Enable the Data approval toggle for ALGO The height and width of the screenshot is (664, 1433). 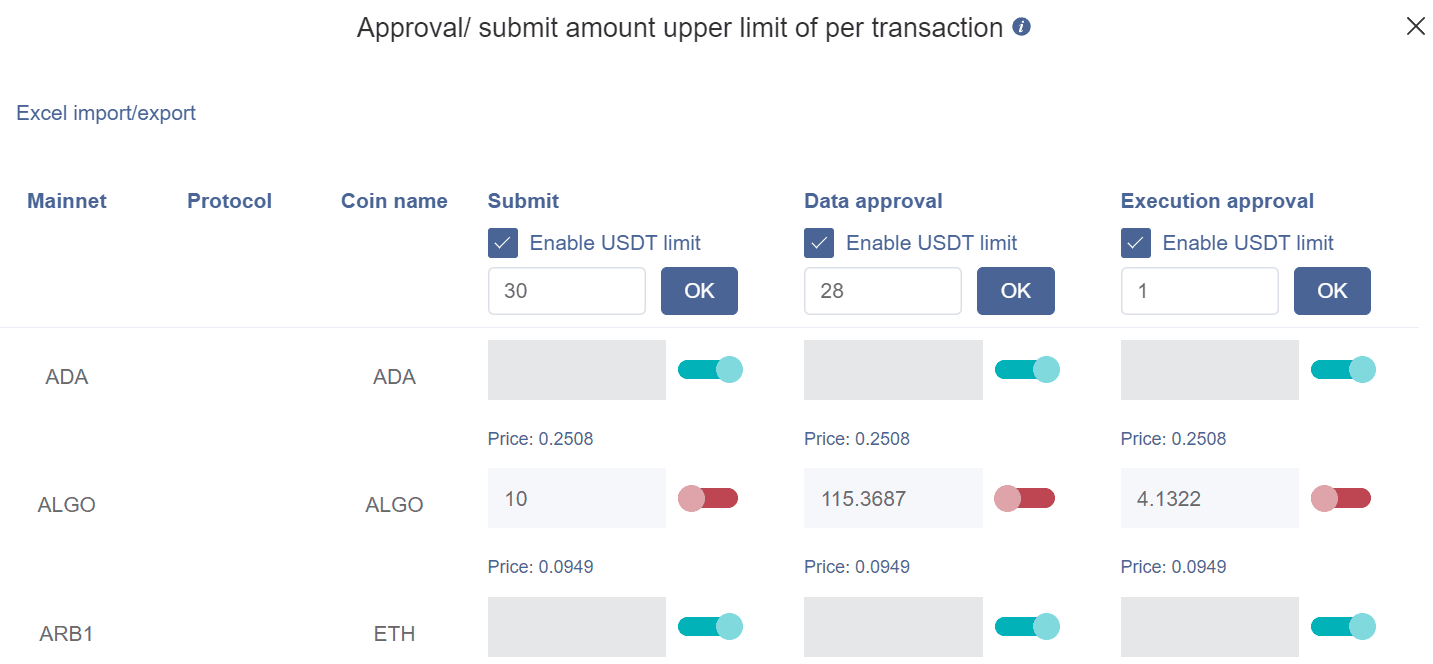click(x=1026, y=497)
